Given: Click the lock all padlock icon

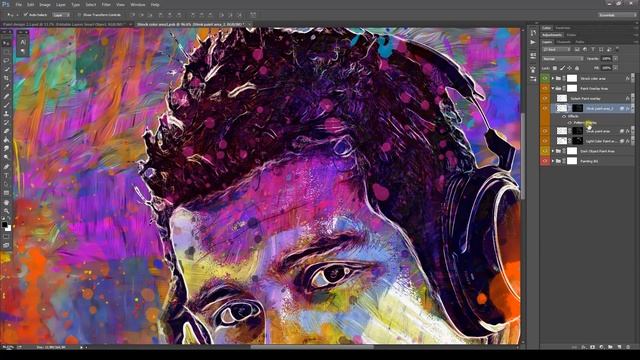Looking at the screenshot, I should coord(577,68).
